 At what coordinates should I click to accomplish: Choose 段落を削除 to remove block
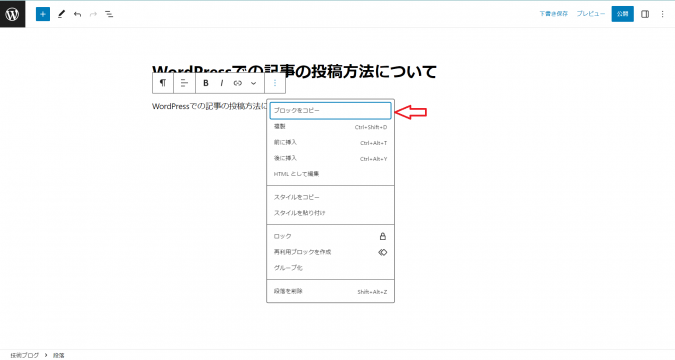[x=330, y=292]
